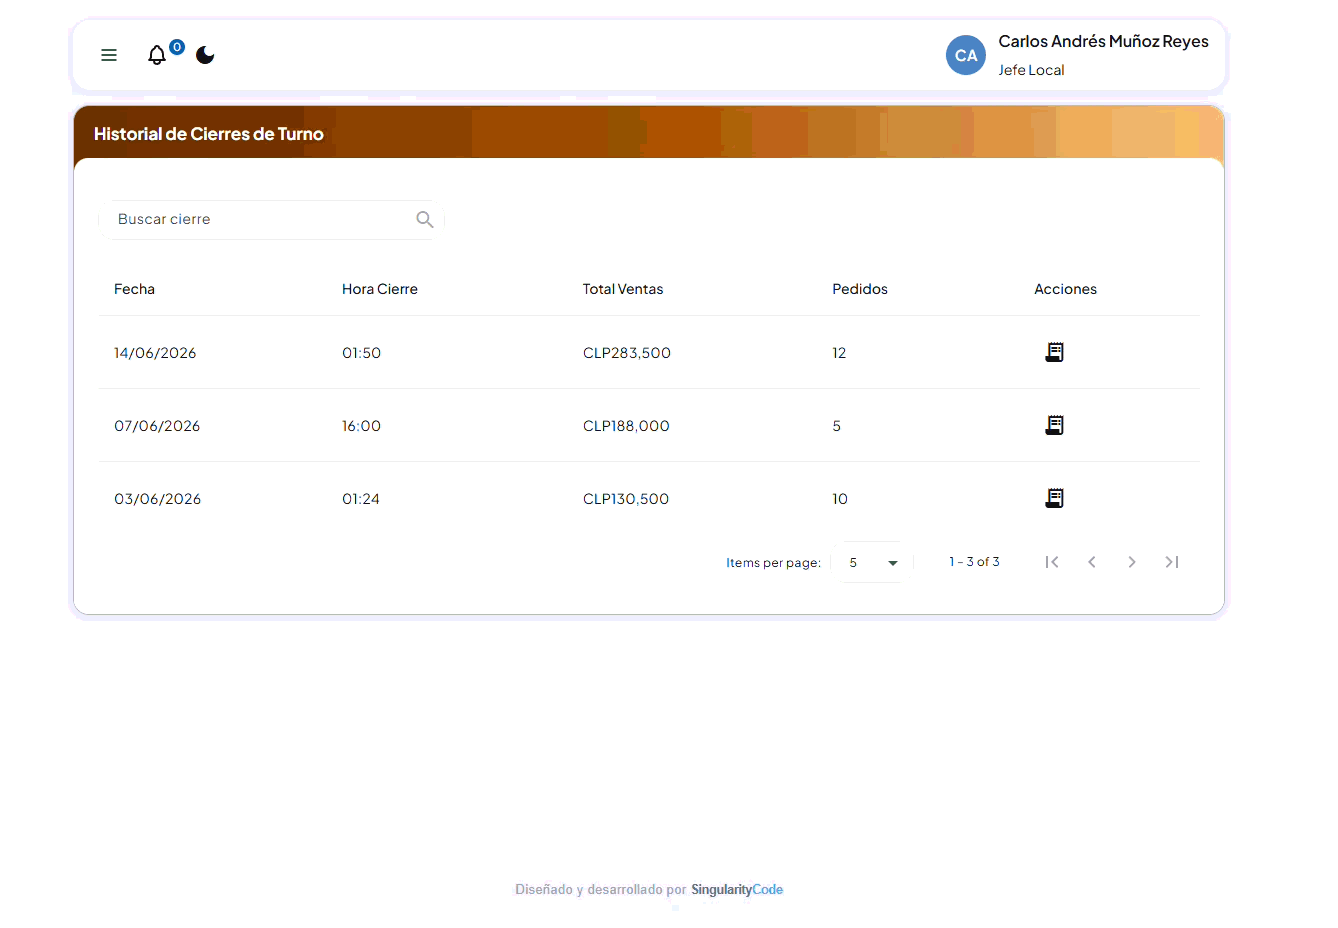Click the 1 - 3 of 3 range label
Image resolution: width=1338 pixels, height=928 pixels.
coord(974,562)
